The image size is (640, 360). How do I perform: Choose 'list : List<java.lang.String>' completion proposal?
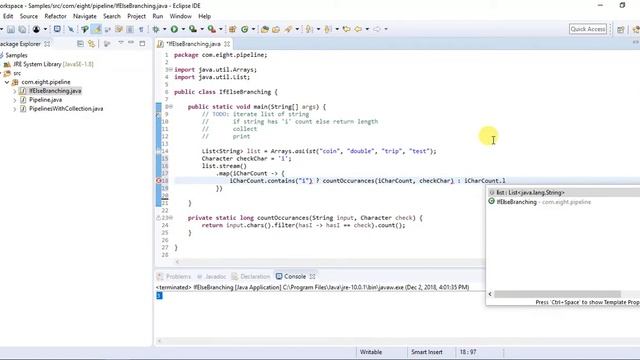tap(565, 192)
